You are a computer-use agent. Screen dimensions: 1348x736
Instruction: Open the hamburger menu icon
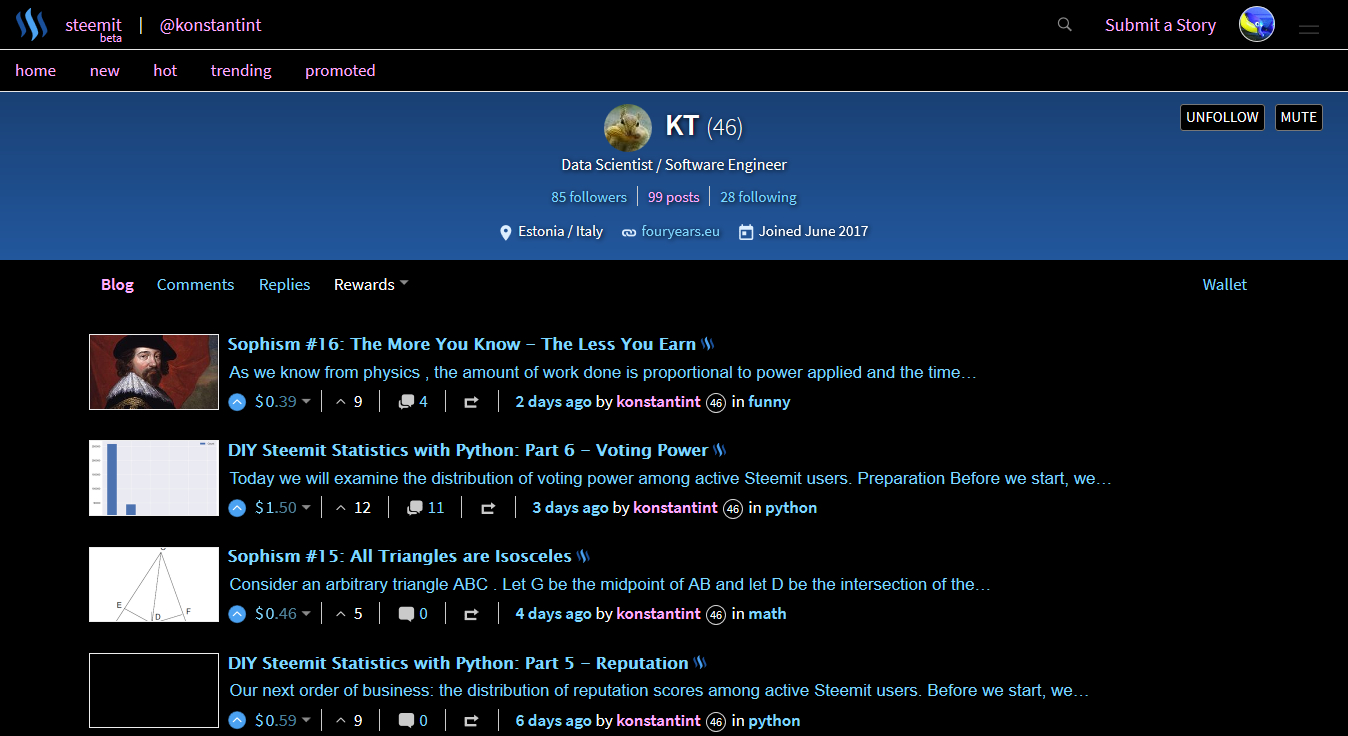pyautogui.click(x=1309, y=30)
